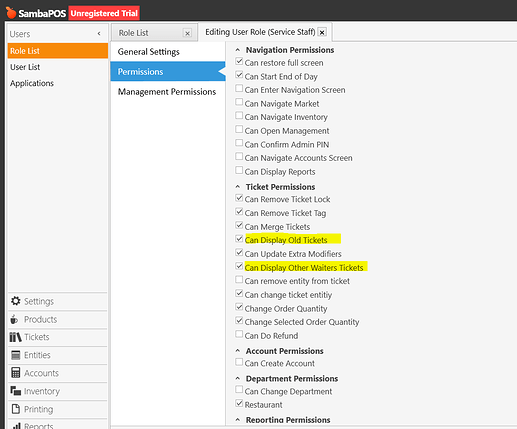Uncheck Can Display Old Tickets
The height and width of the screenshot is (429, 517).
tap(239, 239)
